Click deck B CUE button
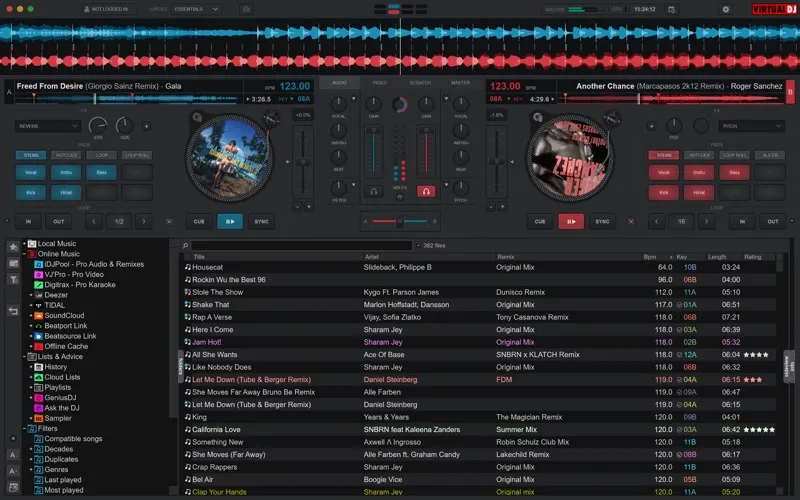Image resolution: width=800 pixels, height=500 pixels. (x=540, y=221)
